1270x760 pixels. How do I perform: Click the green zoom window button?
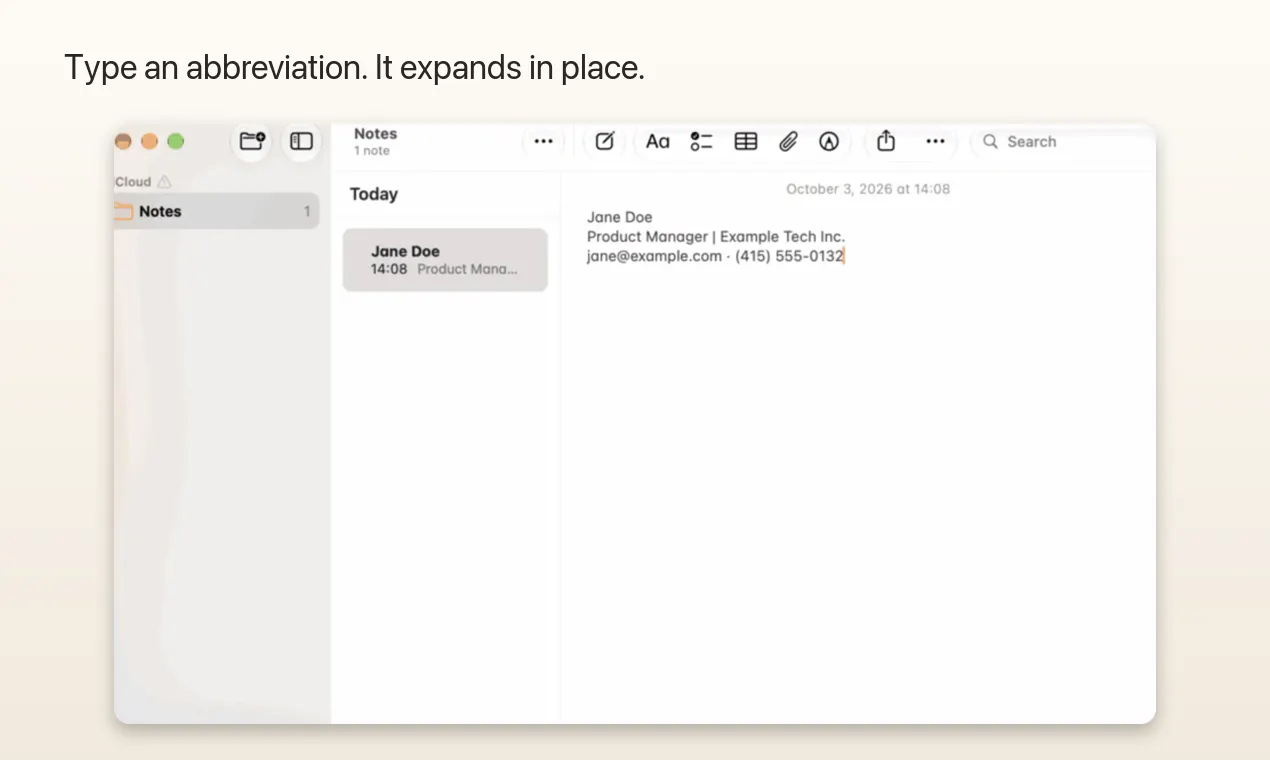[175, 141]
